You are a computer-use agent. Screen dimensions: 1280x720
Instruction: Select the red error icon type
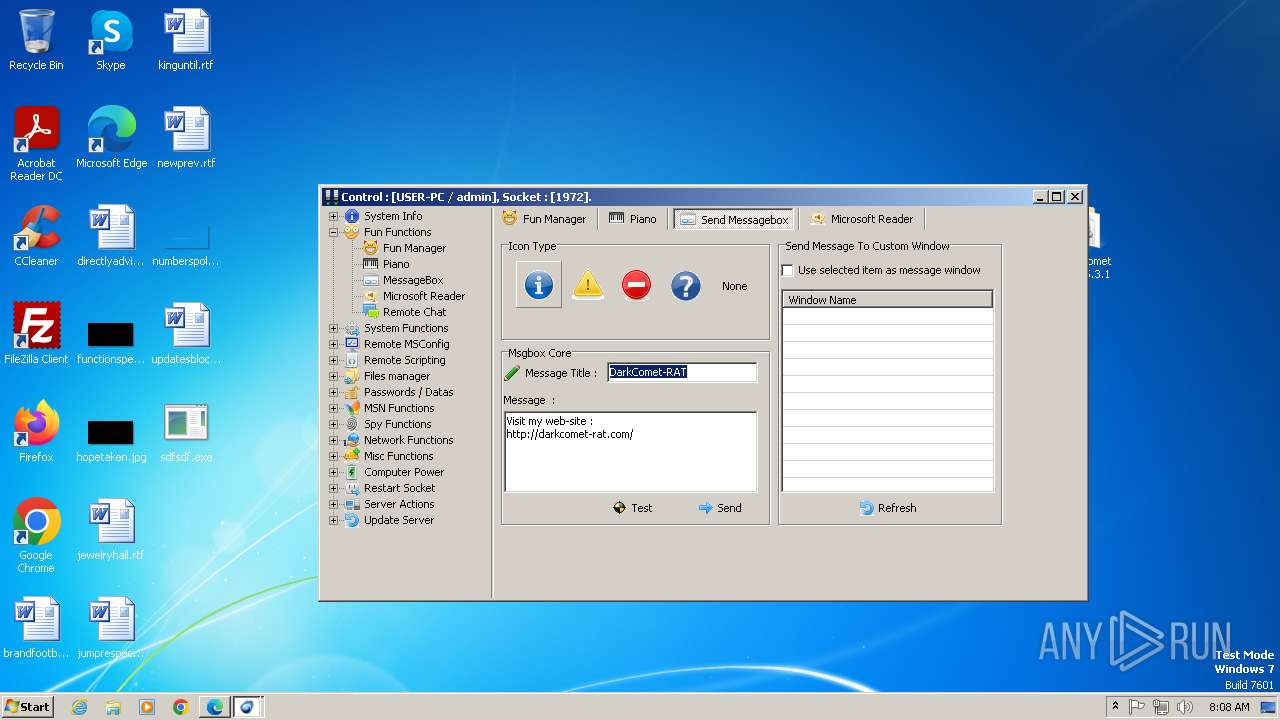point(636,285)
